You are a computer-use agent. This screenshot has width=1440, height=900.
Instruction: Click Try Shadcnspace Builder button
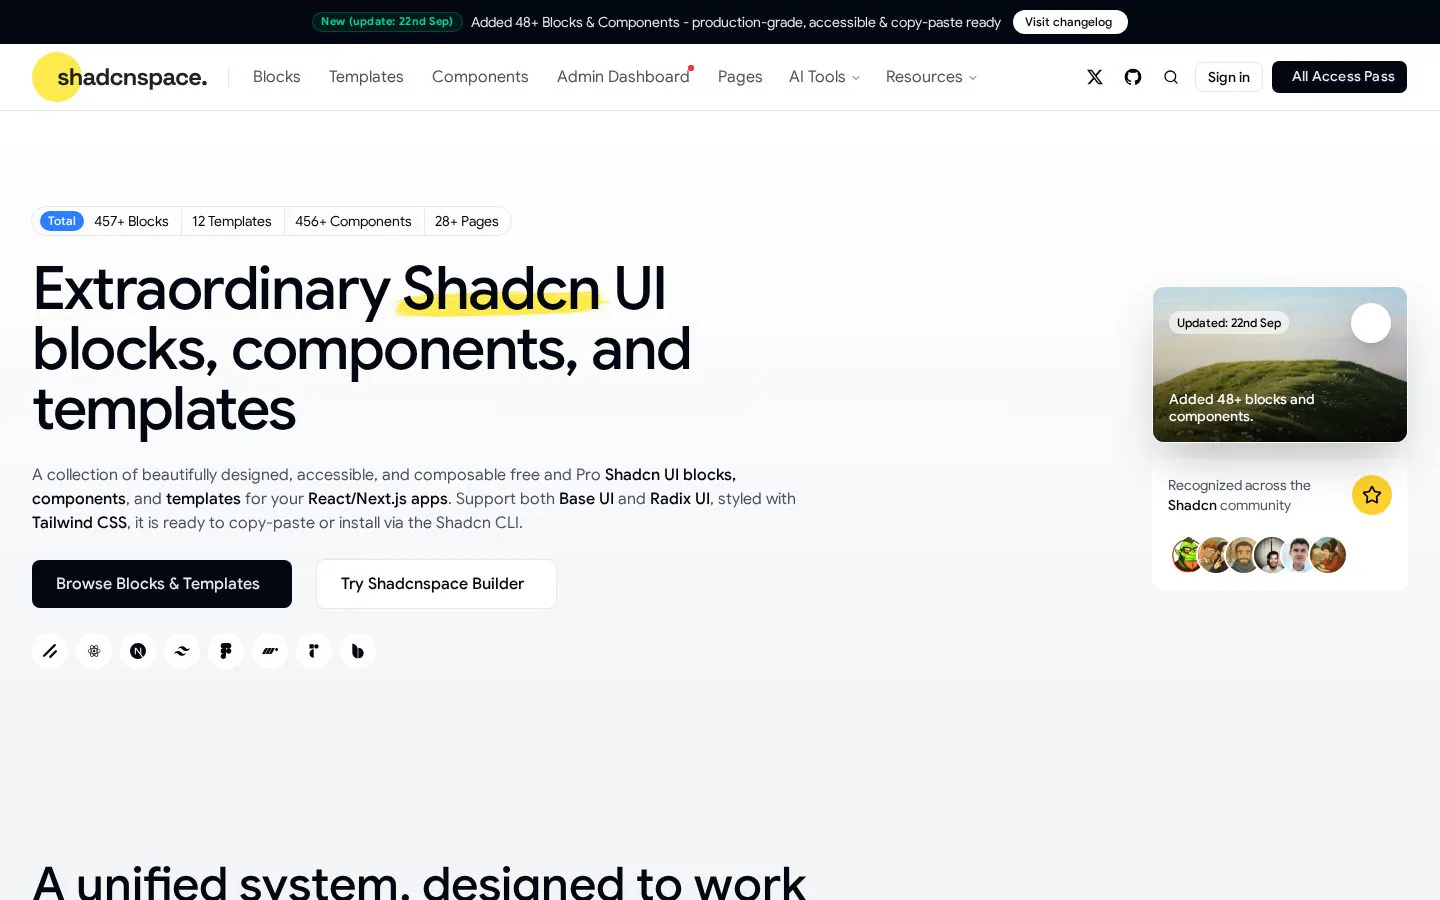click(436, 584)
